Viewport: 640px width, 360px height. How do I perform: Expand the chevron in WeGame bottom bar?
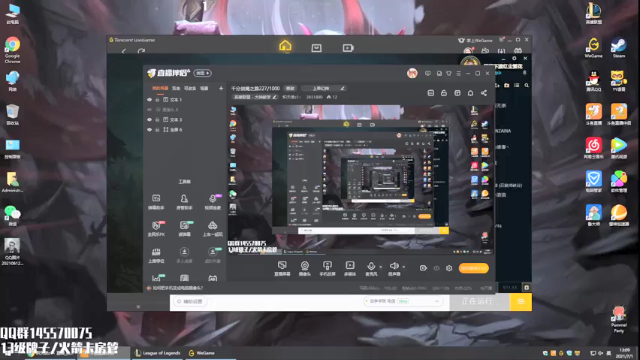click(437, 301)
